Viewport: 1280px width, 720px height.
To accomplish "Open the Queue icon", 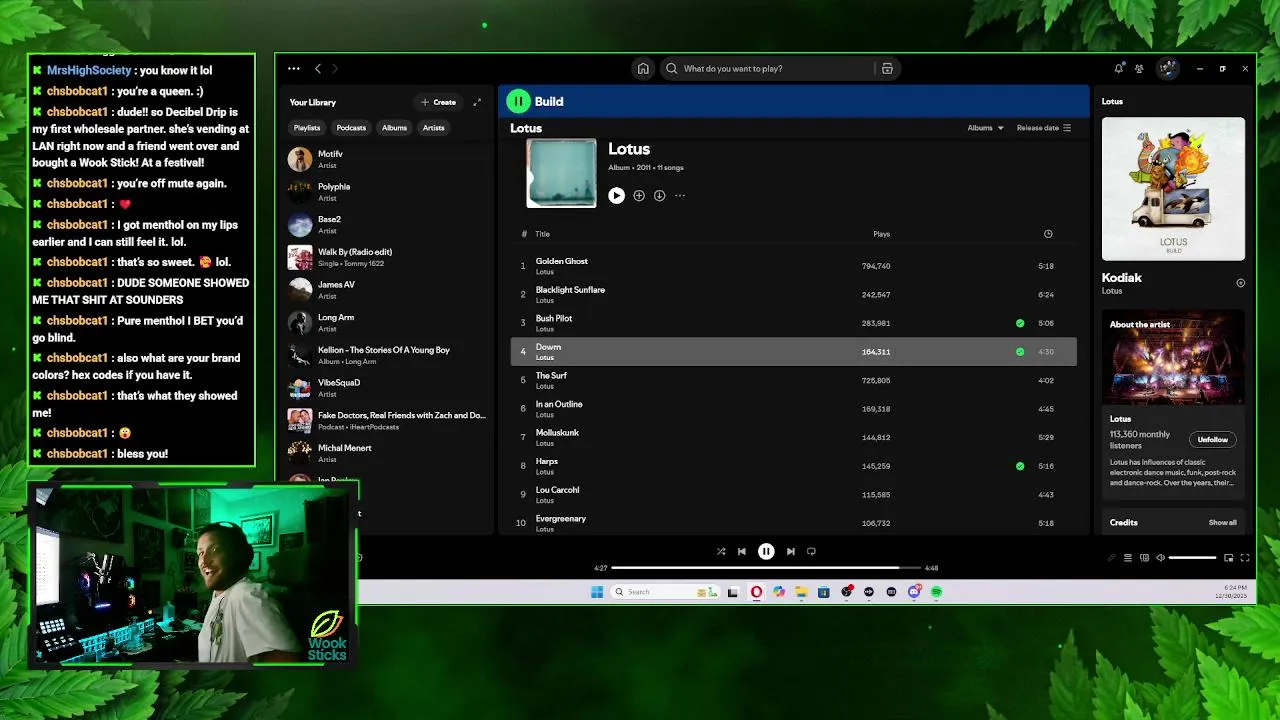I will [1128, 558].
